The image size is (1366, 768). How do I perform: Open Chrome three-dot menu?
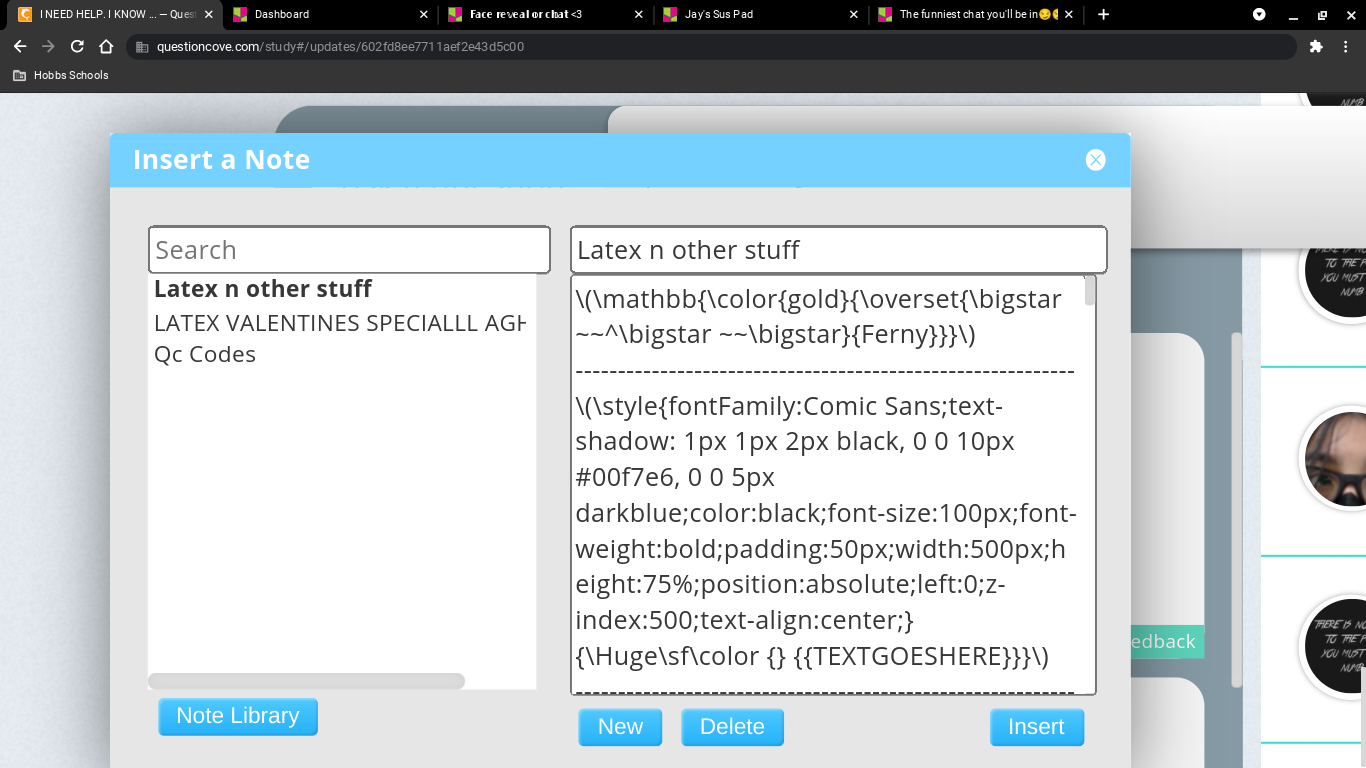pos(1346,46)
